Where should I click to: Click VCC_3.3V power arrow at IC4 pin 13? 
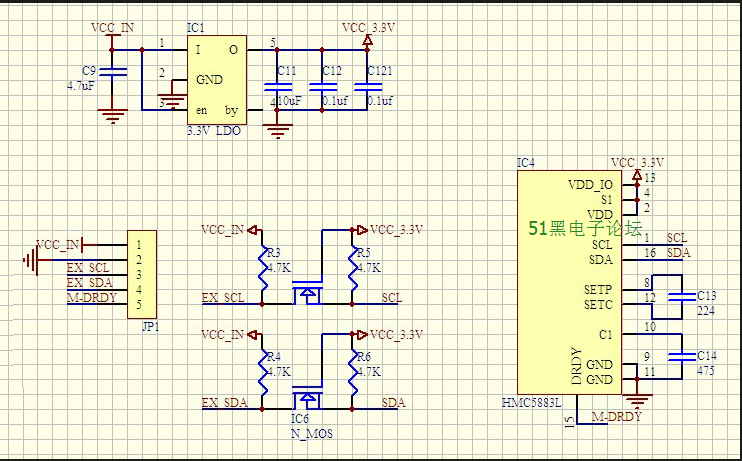tap(637, 177)
